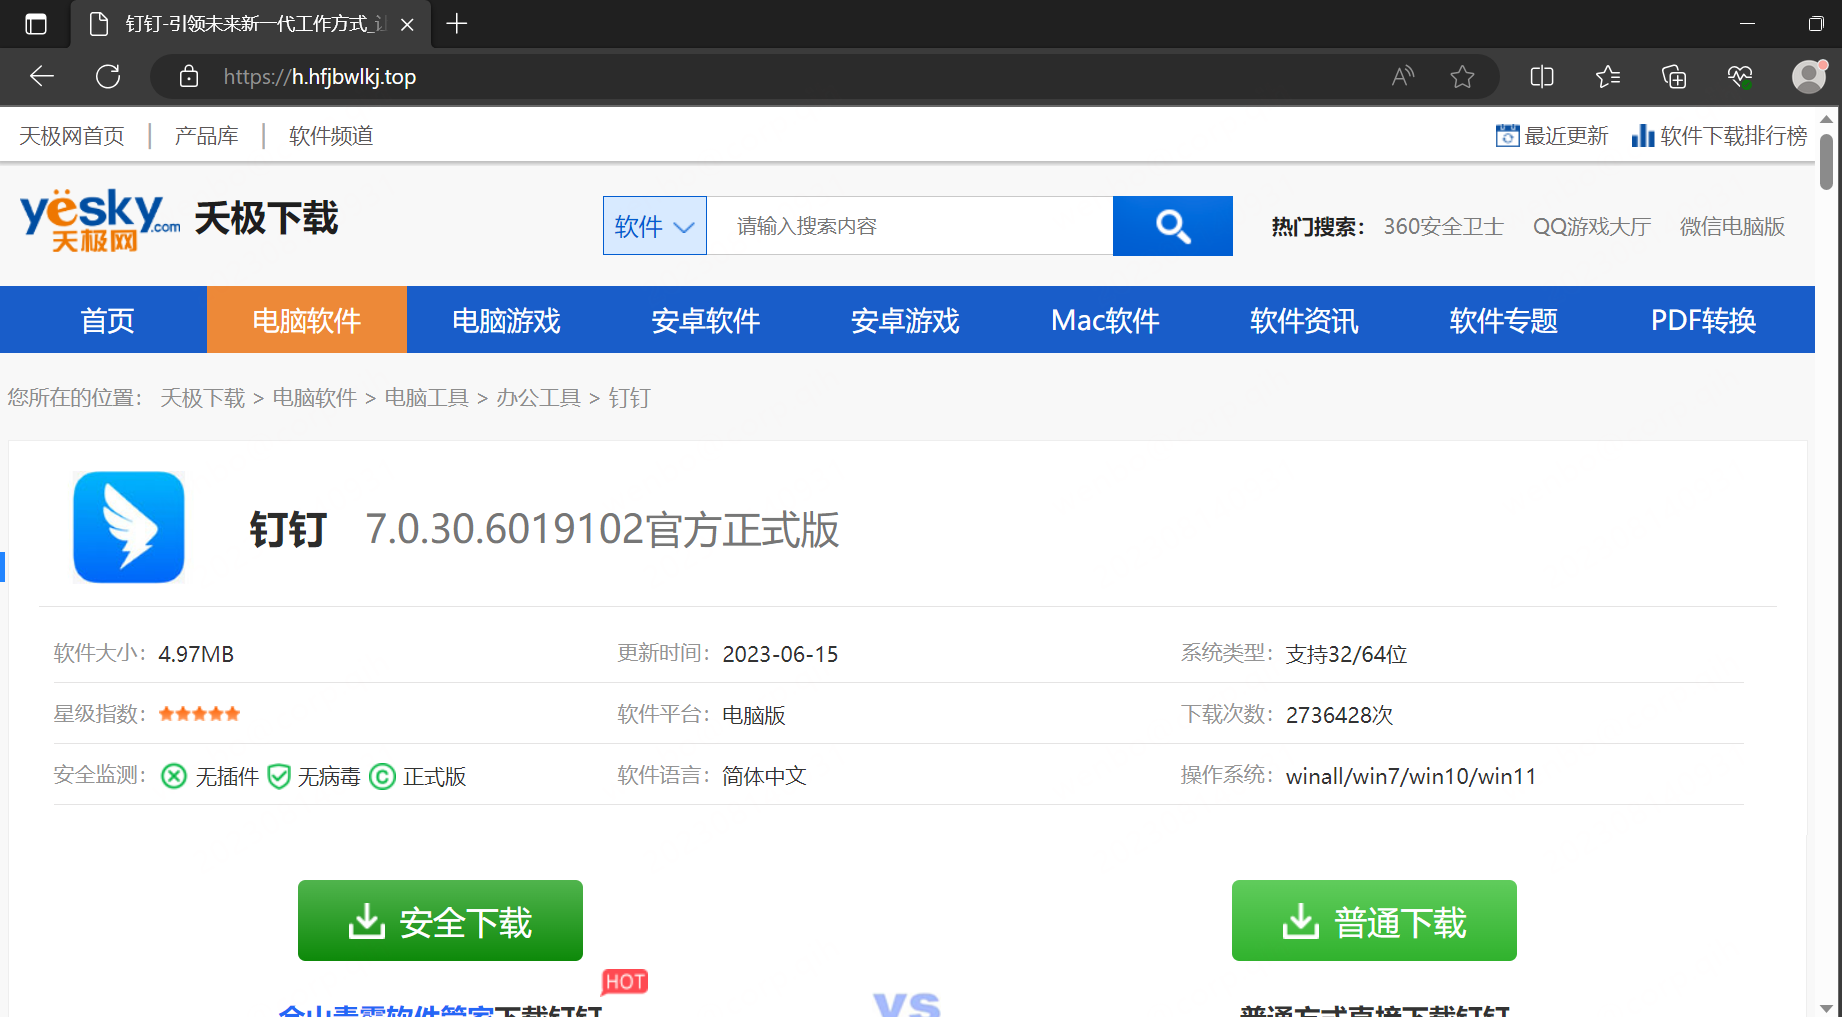The width and height of the screenshot is (1842, 1017).
Task: Click the address bar URL
Action: coord(319,77)
